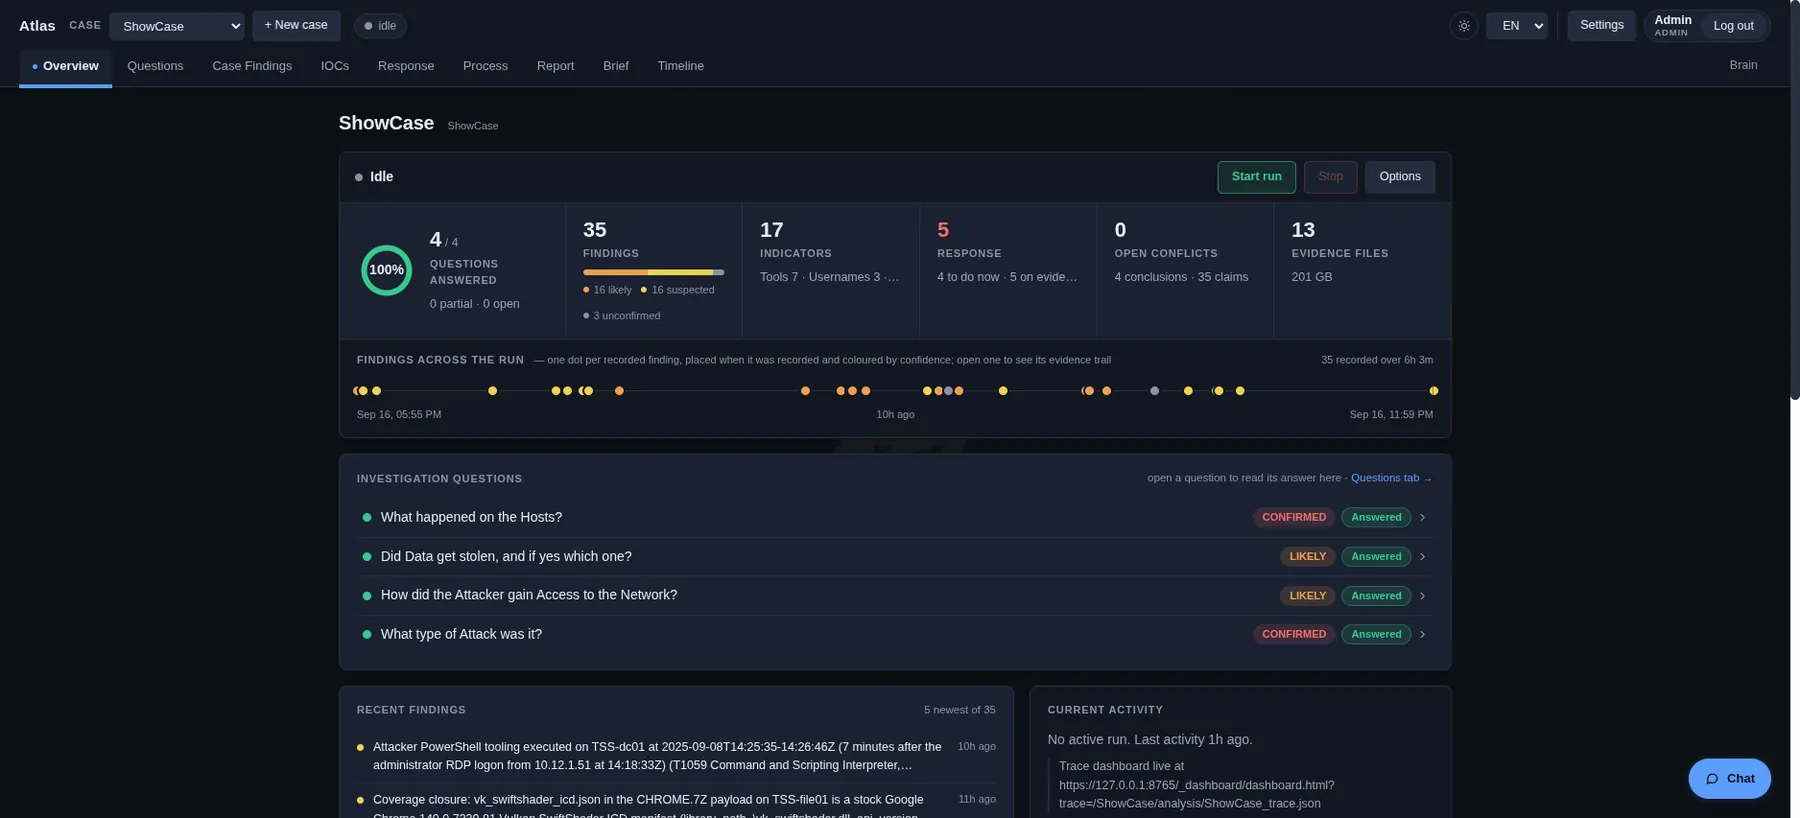The image size is (1800, 818).
Task: Expand 'What happened on the Hosts?' chevron
Action: point(1422,517)
